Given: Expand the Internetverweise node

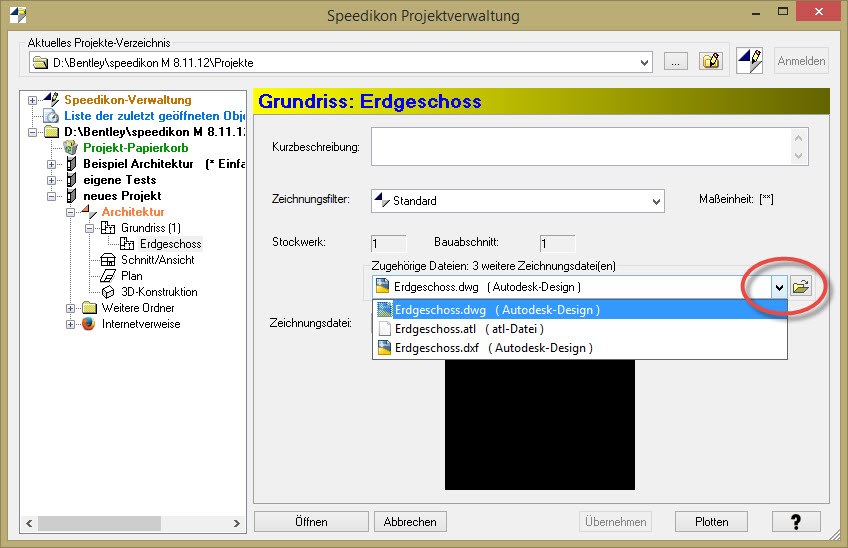Looking at the screenshot, I should click(x=70, y=324).
